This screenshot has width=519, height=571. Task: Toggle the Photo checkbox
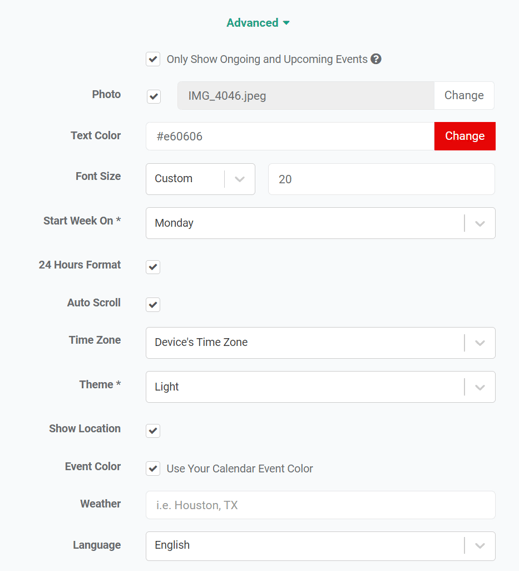(x=154, y=97)
